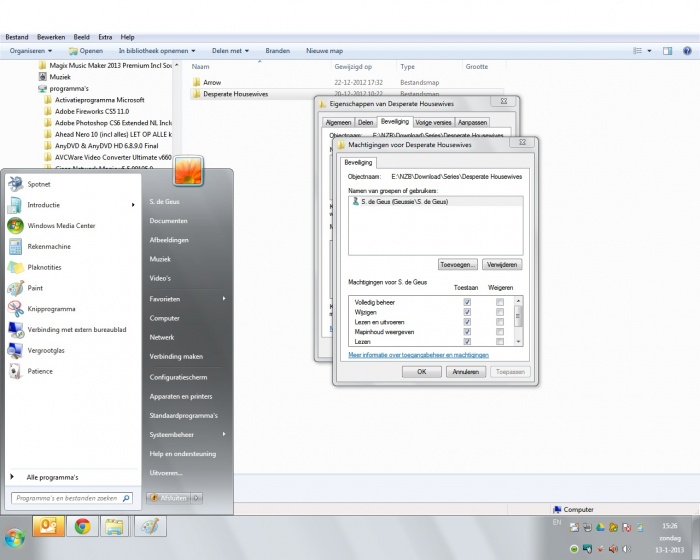
Task: Uncheck Toestaan for Mapinhoud weergeven
Action: 467,332
